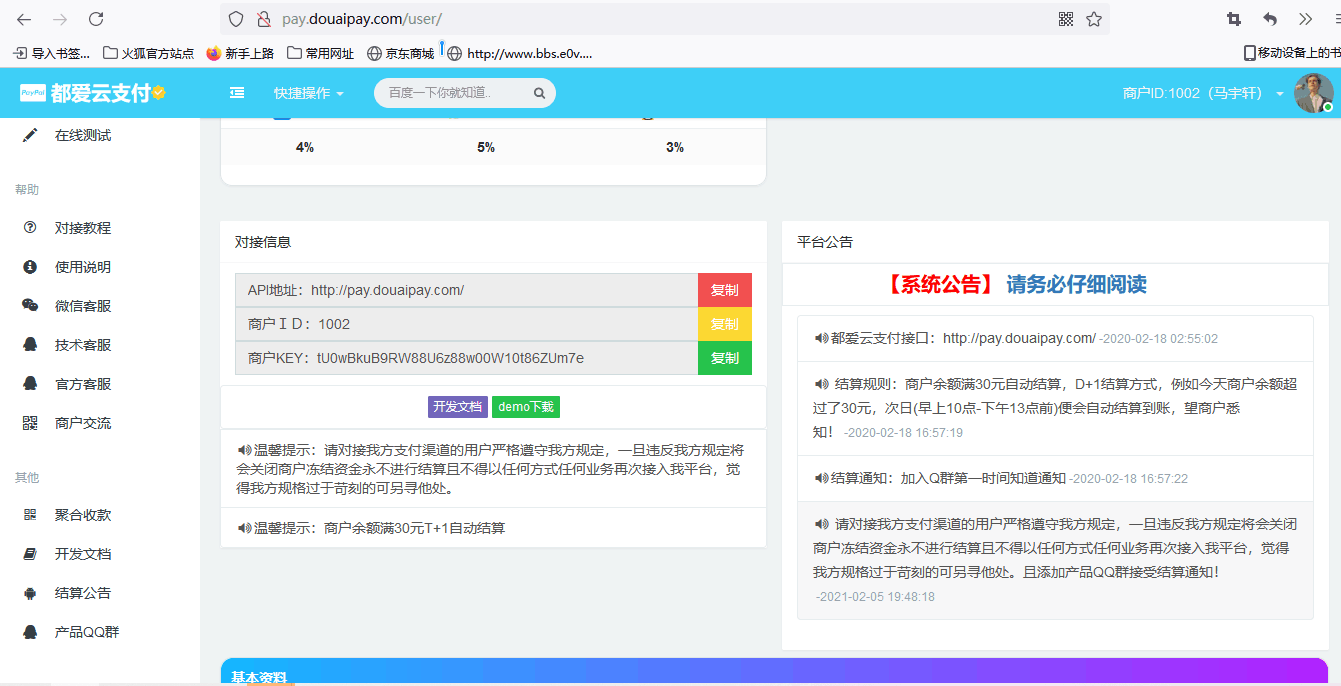Click the 百度一下 search input field
1341x686 pixels.
point(450,92)
